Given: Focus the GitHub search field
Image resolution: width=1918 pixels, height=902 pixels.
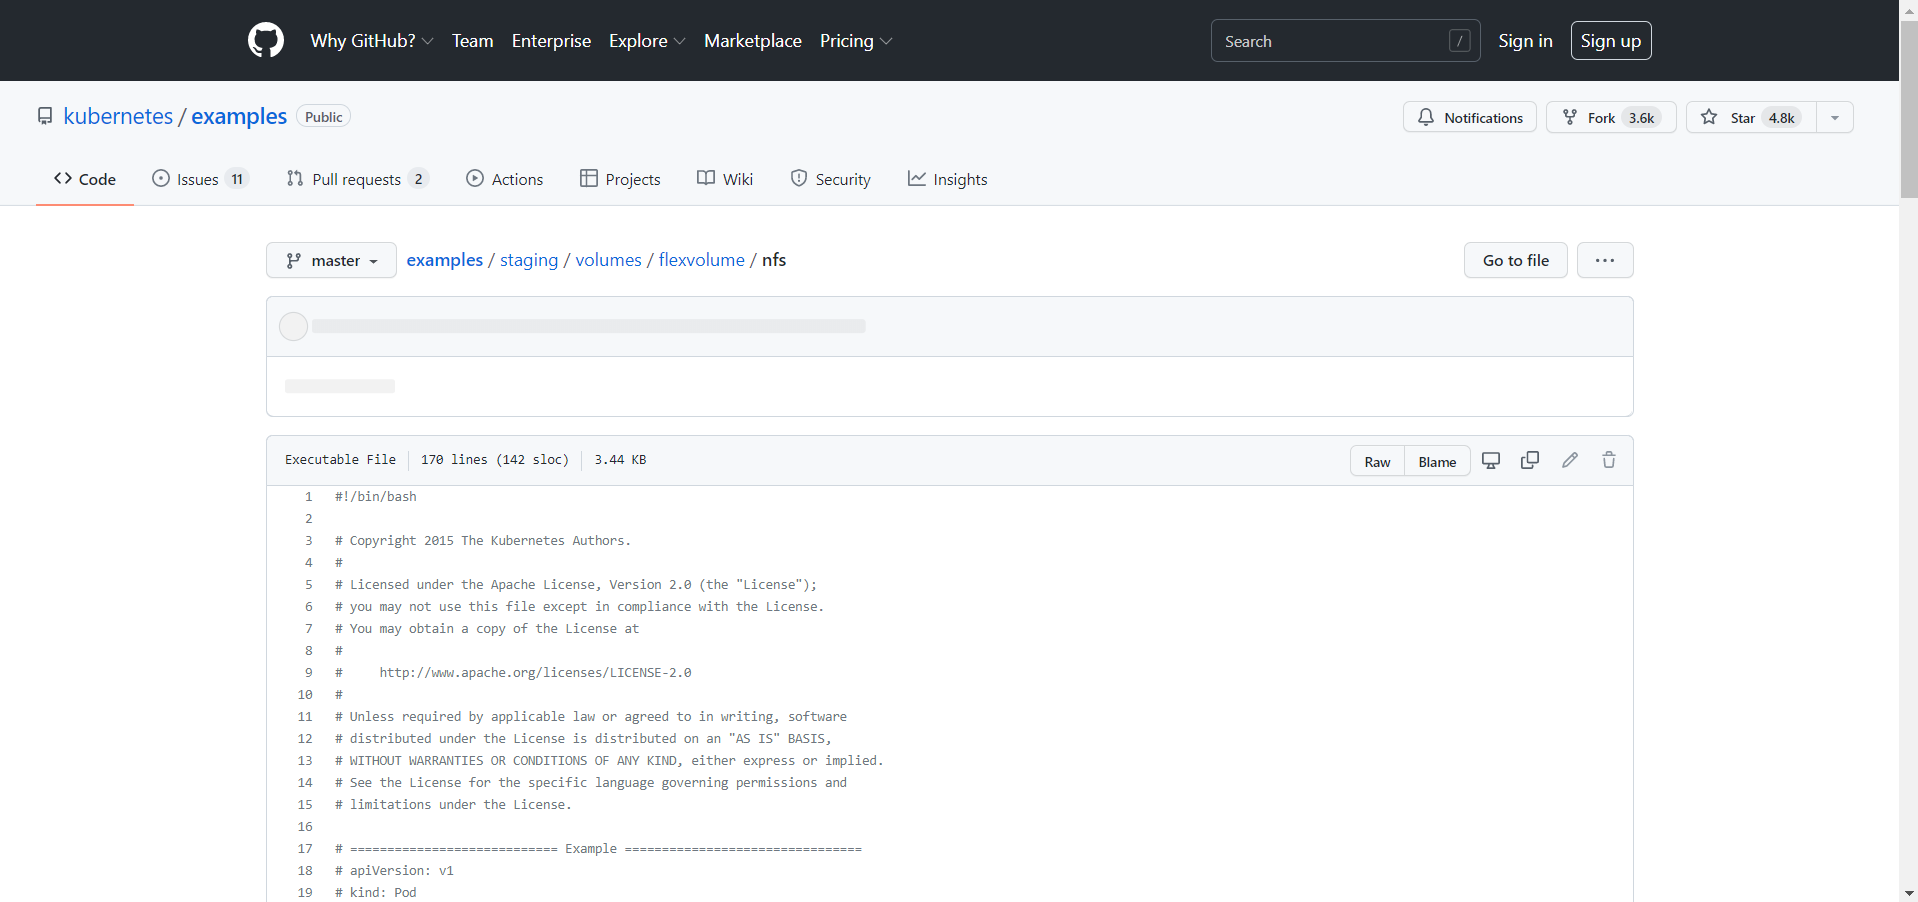Looking at the screenshot, I should [1345, 41].
